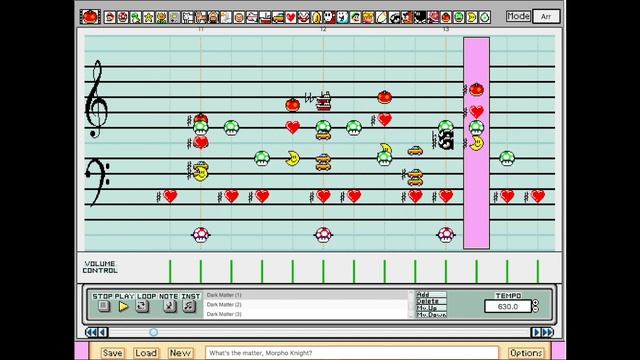The height and width of the screenshot is (360, 640).
Task: Click the Save button
Action: tap(112, 353)
